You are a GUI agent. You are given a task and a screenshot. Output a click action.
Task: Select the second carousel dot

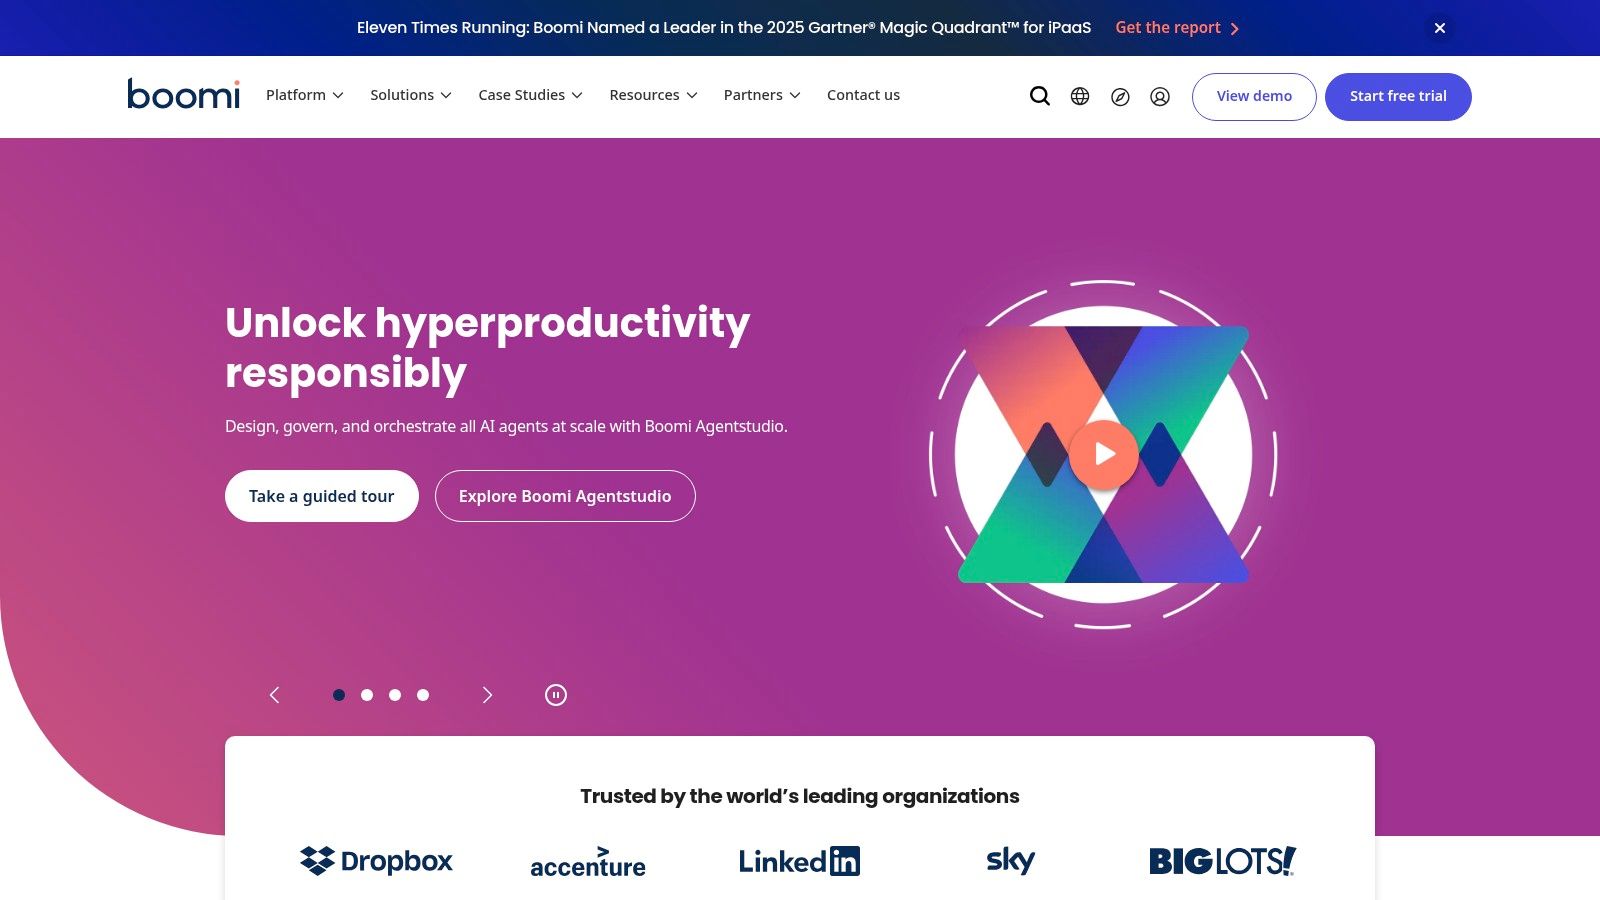367,695
